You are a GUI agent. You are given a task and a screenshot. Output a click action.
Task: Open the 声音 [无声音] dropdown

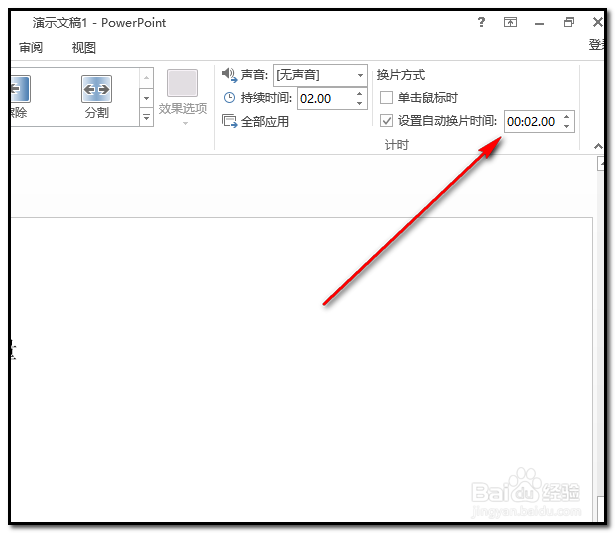360,75
